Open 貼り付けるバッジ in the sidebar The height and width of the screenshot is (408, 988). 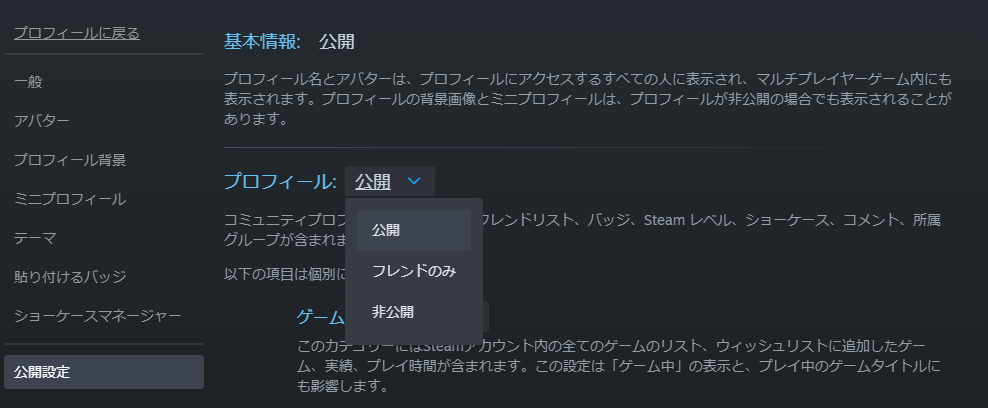coord(70,277)
